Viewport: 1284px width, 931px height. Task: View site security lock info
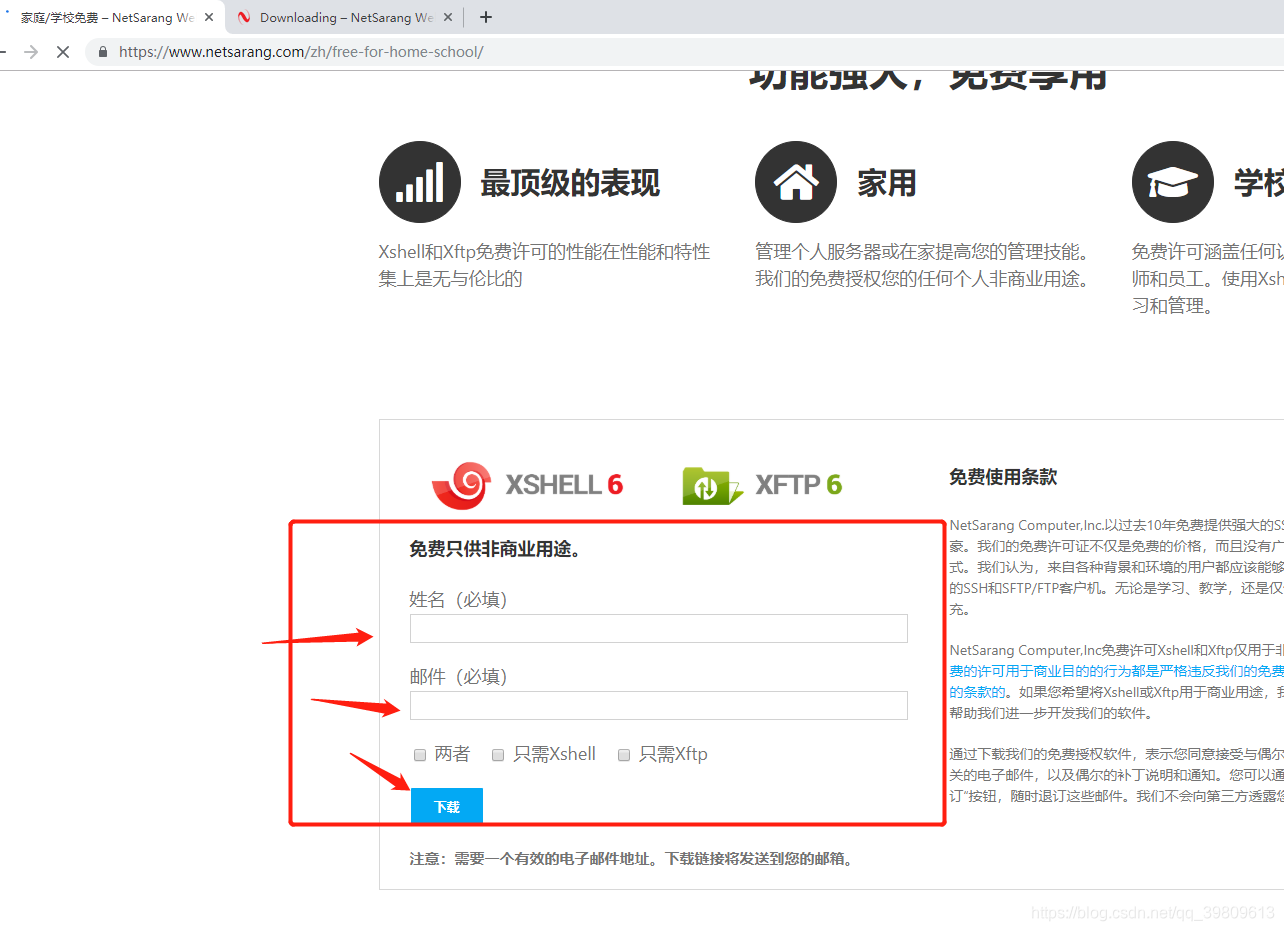tap(103, 52)
